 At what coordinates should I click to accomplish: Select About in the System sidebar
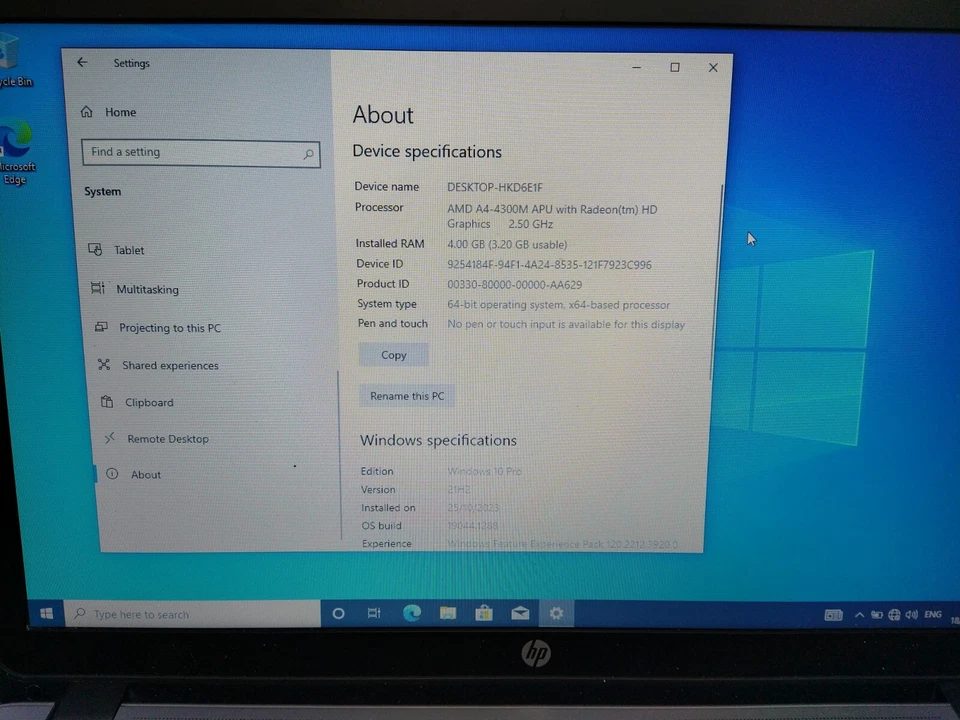tap(145, 474)
